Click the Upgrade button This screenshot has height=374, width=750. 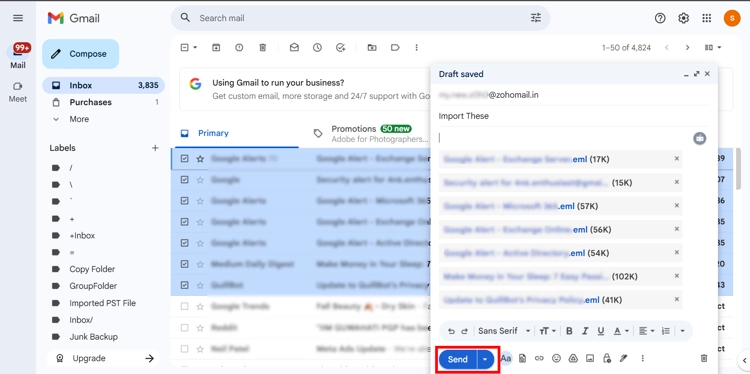103,358
